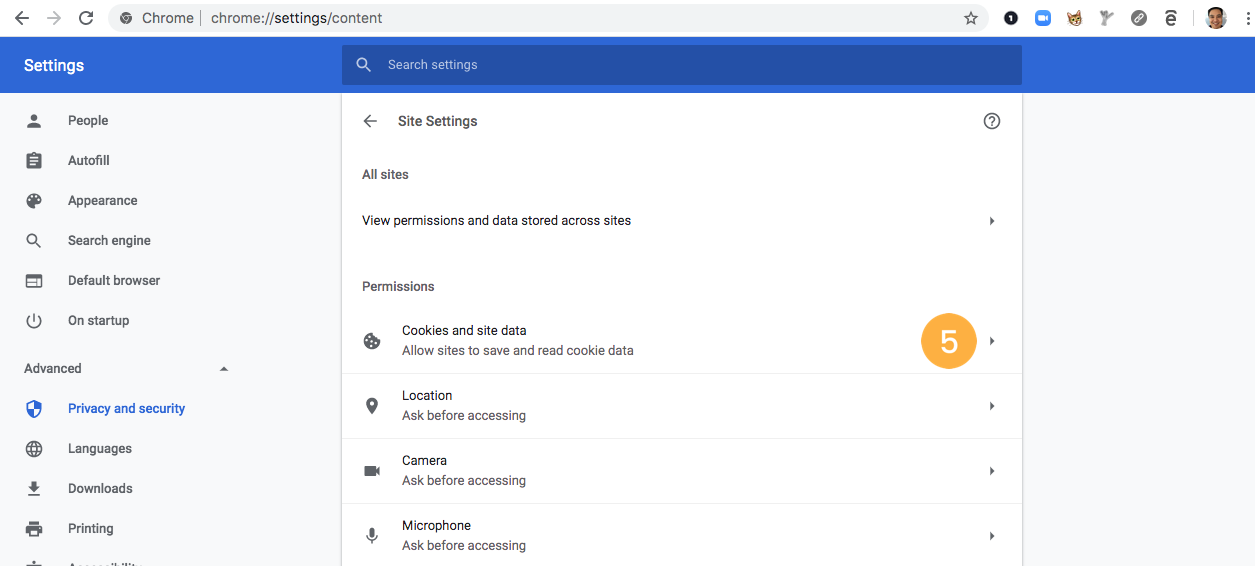
Task: Click the Camera video icon
Action: (x=372, y=471)
